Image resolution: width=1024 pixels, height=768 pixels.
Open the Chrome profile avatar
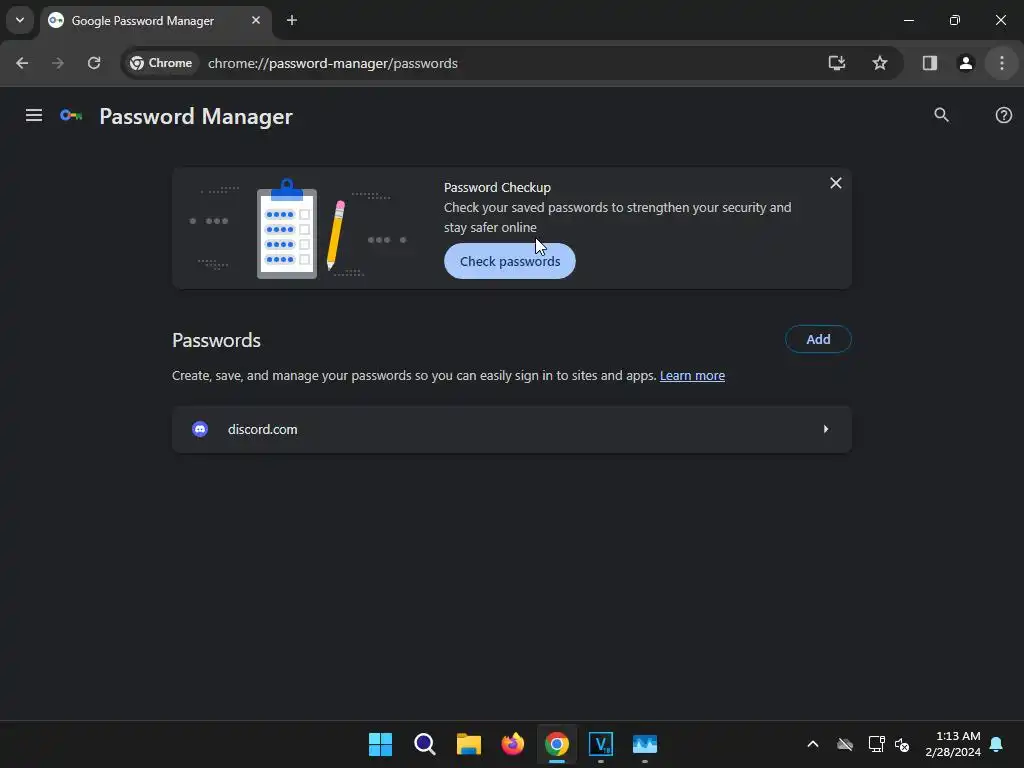tap(965, 63)
